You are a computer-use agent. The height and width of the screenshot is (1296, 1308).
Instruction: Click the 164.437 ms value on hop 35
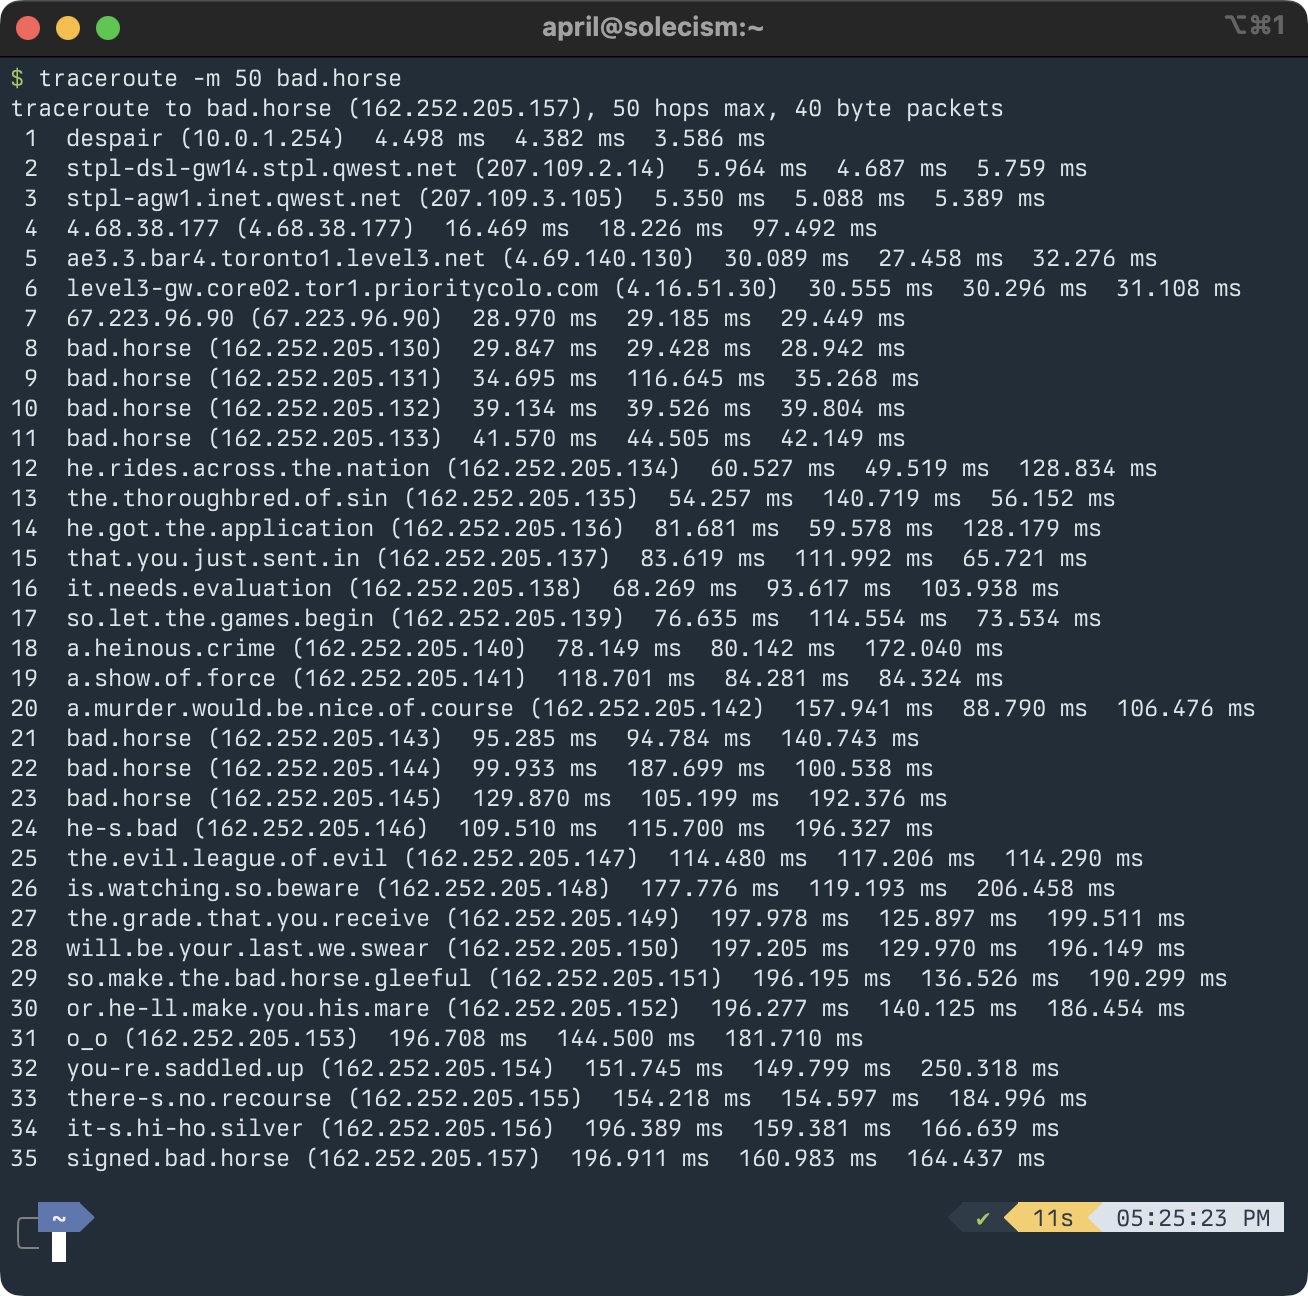tap(976, 1158)
